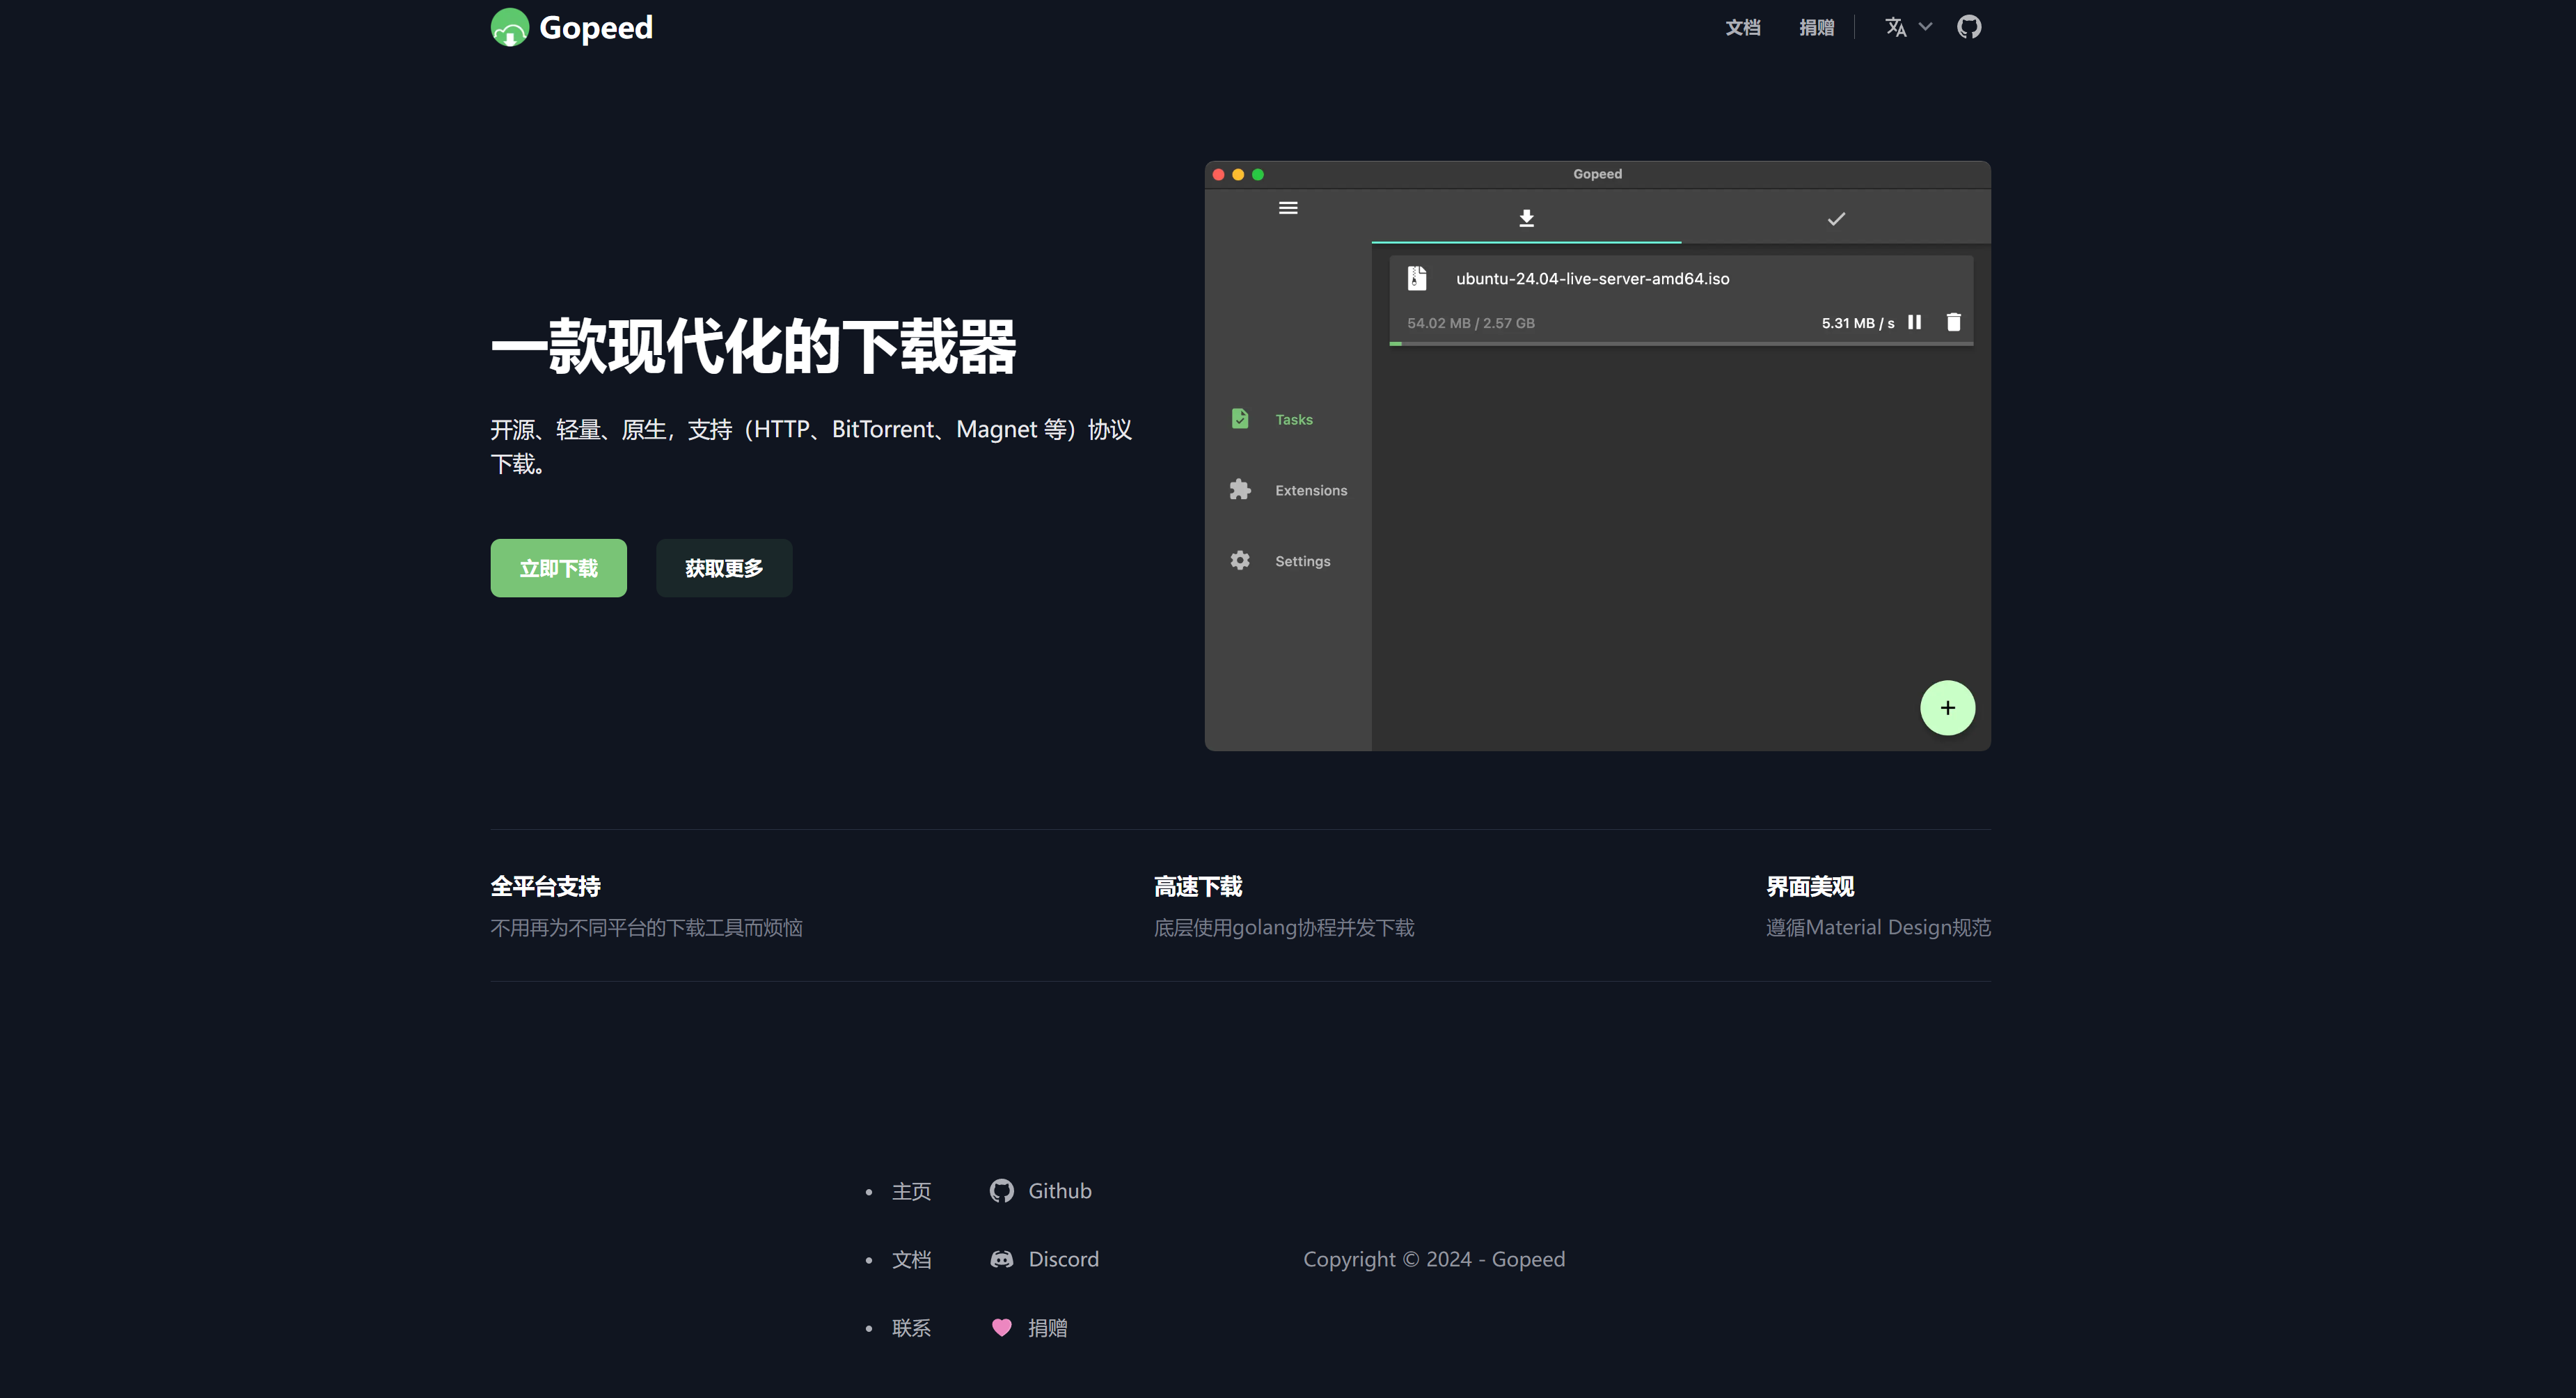Click the footer Discord text link
2576x1398 pixels.
(x=1063, y=1260)
